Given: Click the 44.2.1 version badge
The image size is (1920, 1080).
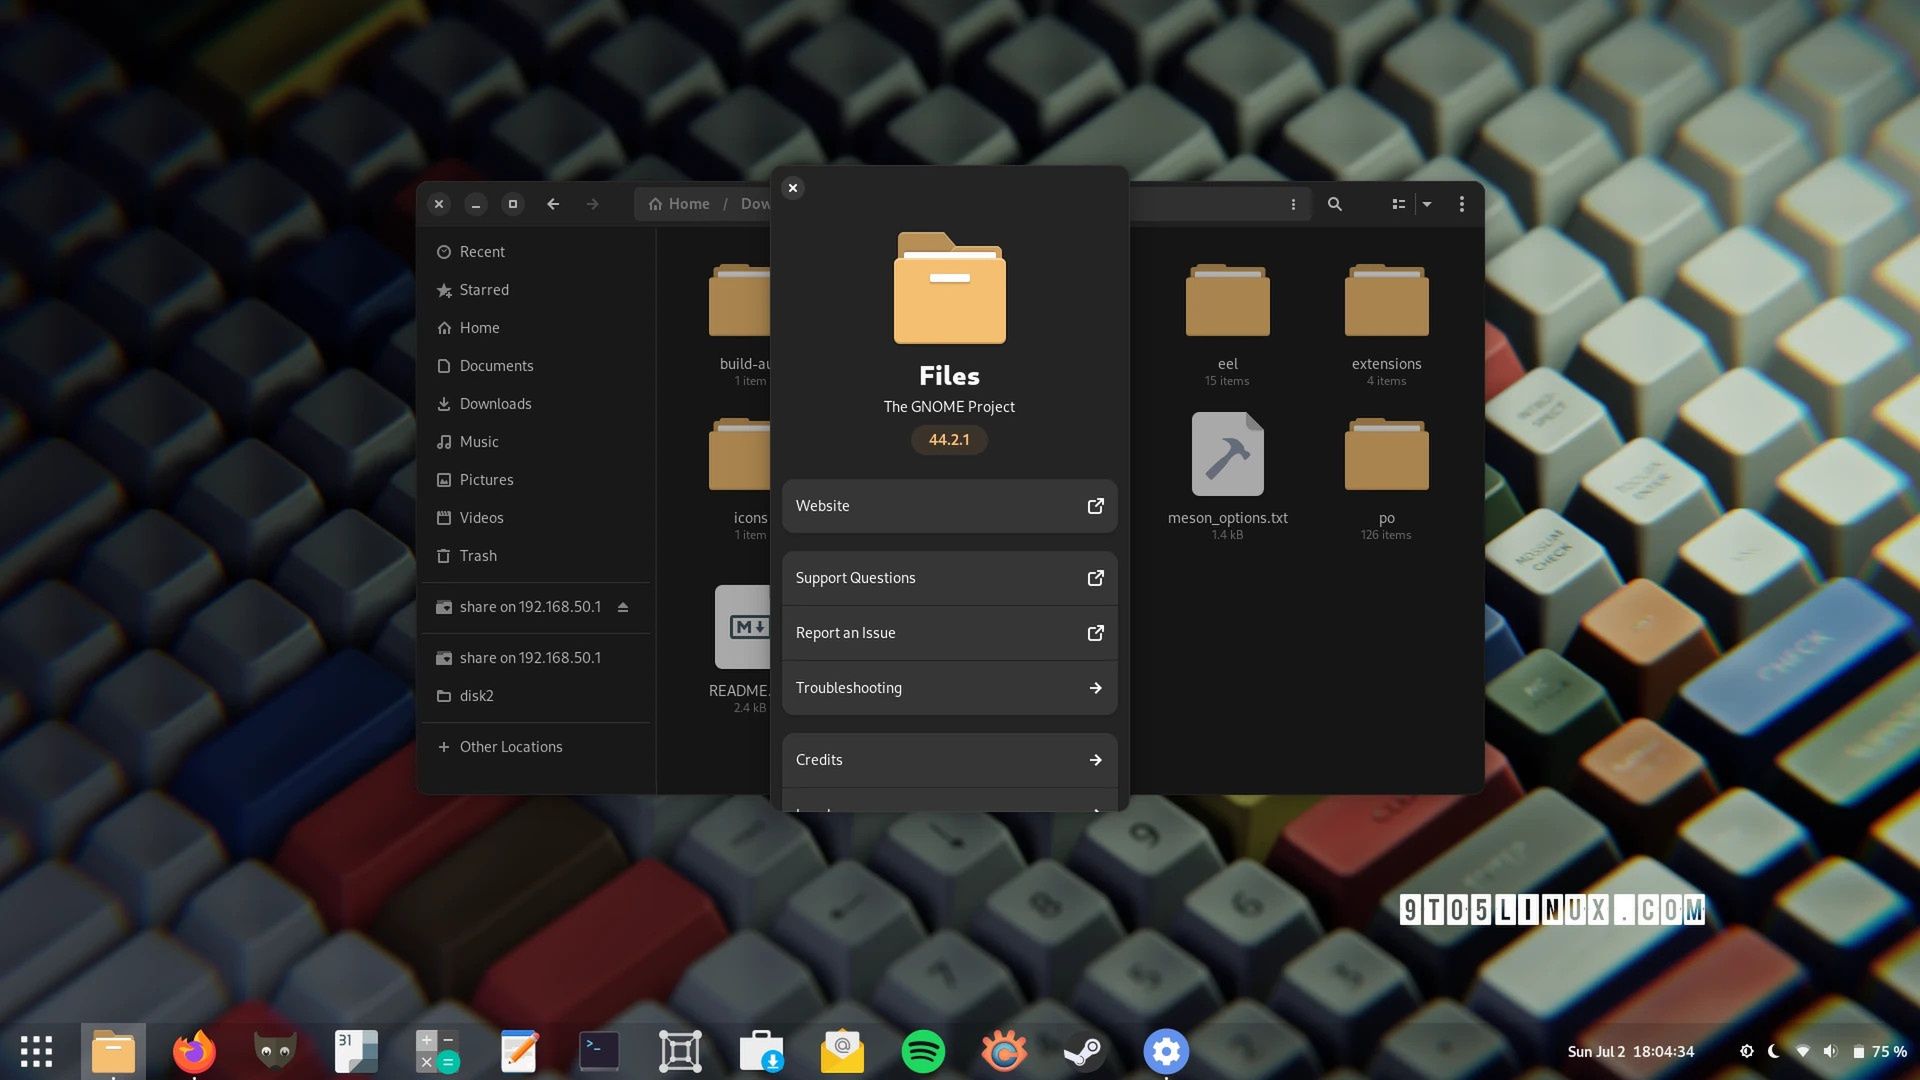Looking at the screenshot, I should (948, 440).
